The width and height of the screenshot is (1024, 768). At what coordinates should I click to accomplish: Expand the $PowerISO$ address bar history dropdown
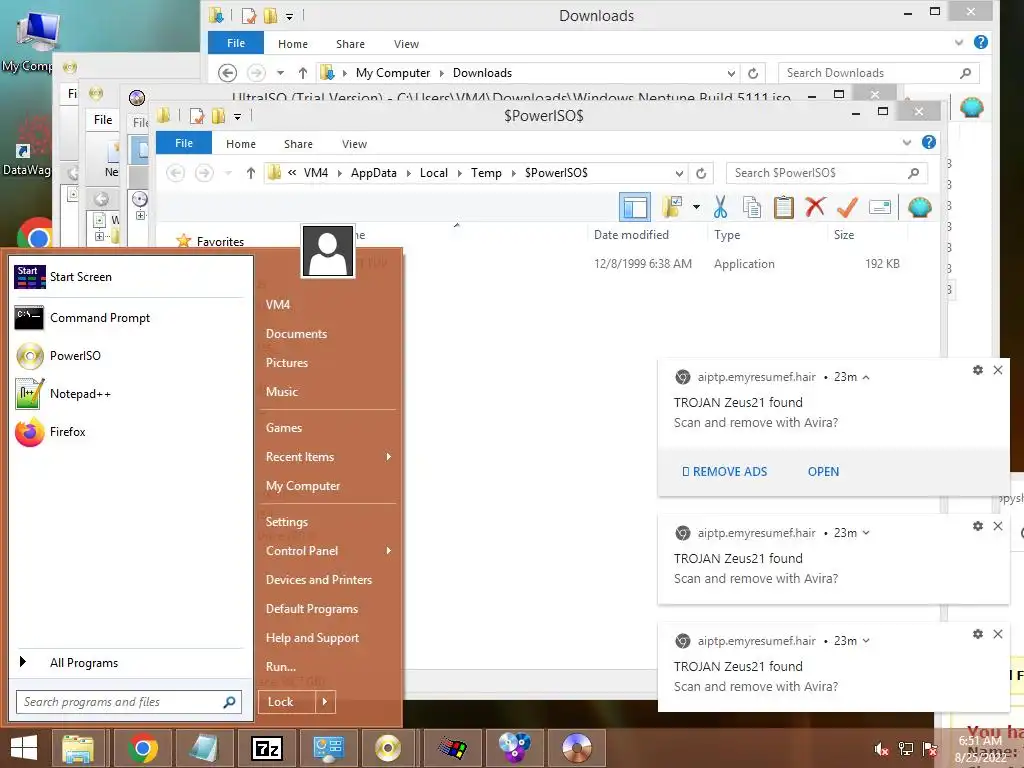[679, 173]
